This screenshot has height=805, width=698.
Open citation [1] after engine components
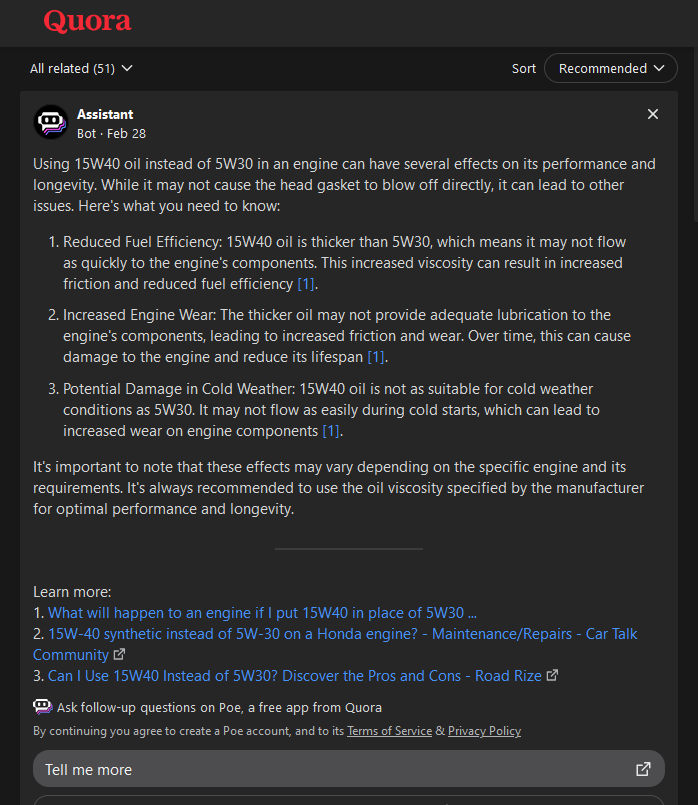tap(331, 431)
